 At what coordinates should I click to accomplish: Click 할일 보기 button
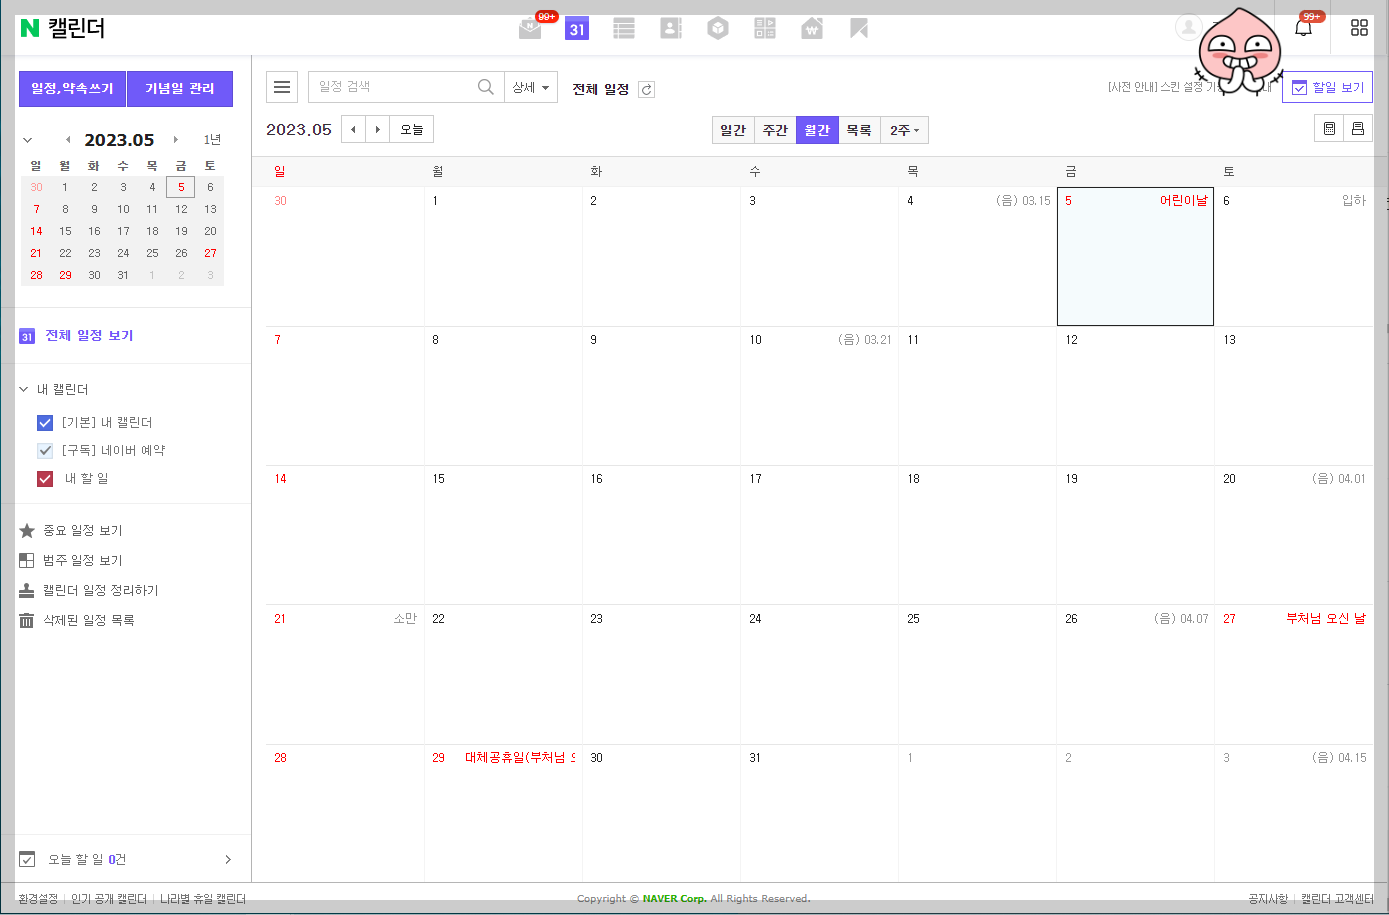1327,87
